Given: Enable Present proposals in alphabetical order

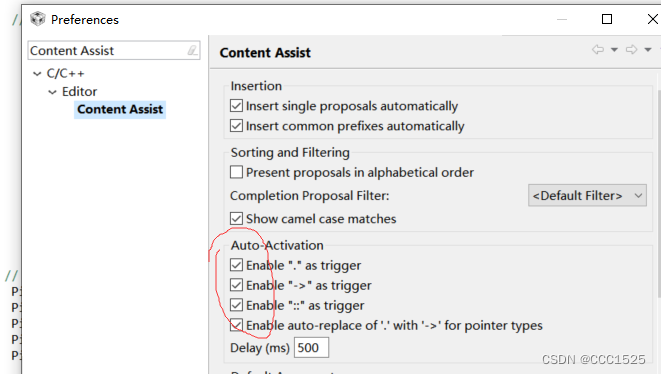Looking at the screenshot, I should click(x=236, y=172).
